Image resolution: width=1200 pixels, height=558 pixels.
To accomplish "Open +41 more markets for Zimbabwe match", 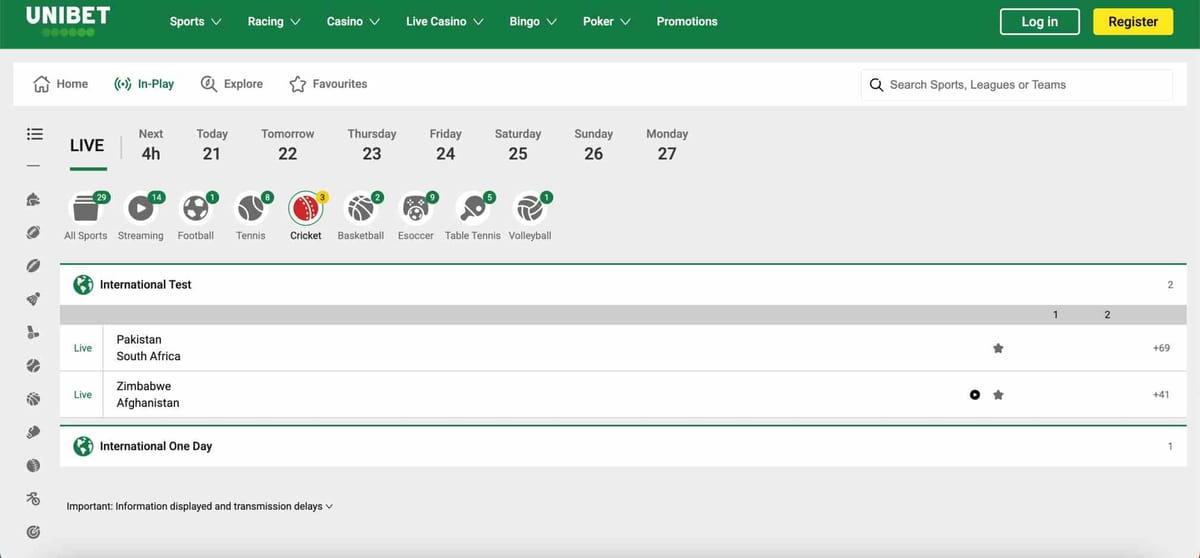I will 1161,395.
